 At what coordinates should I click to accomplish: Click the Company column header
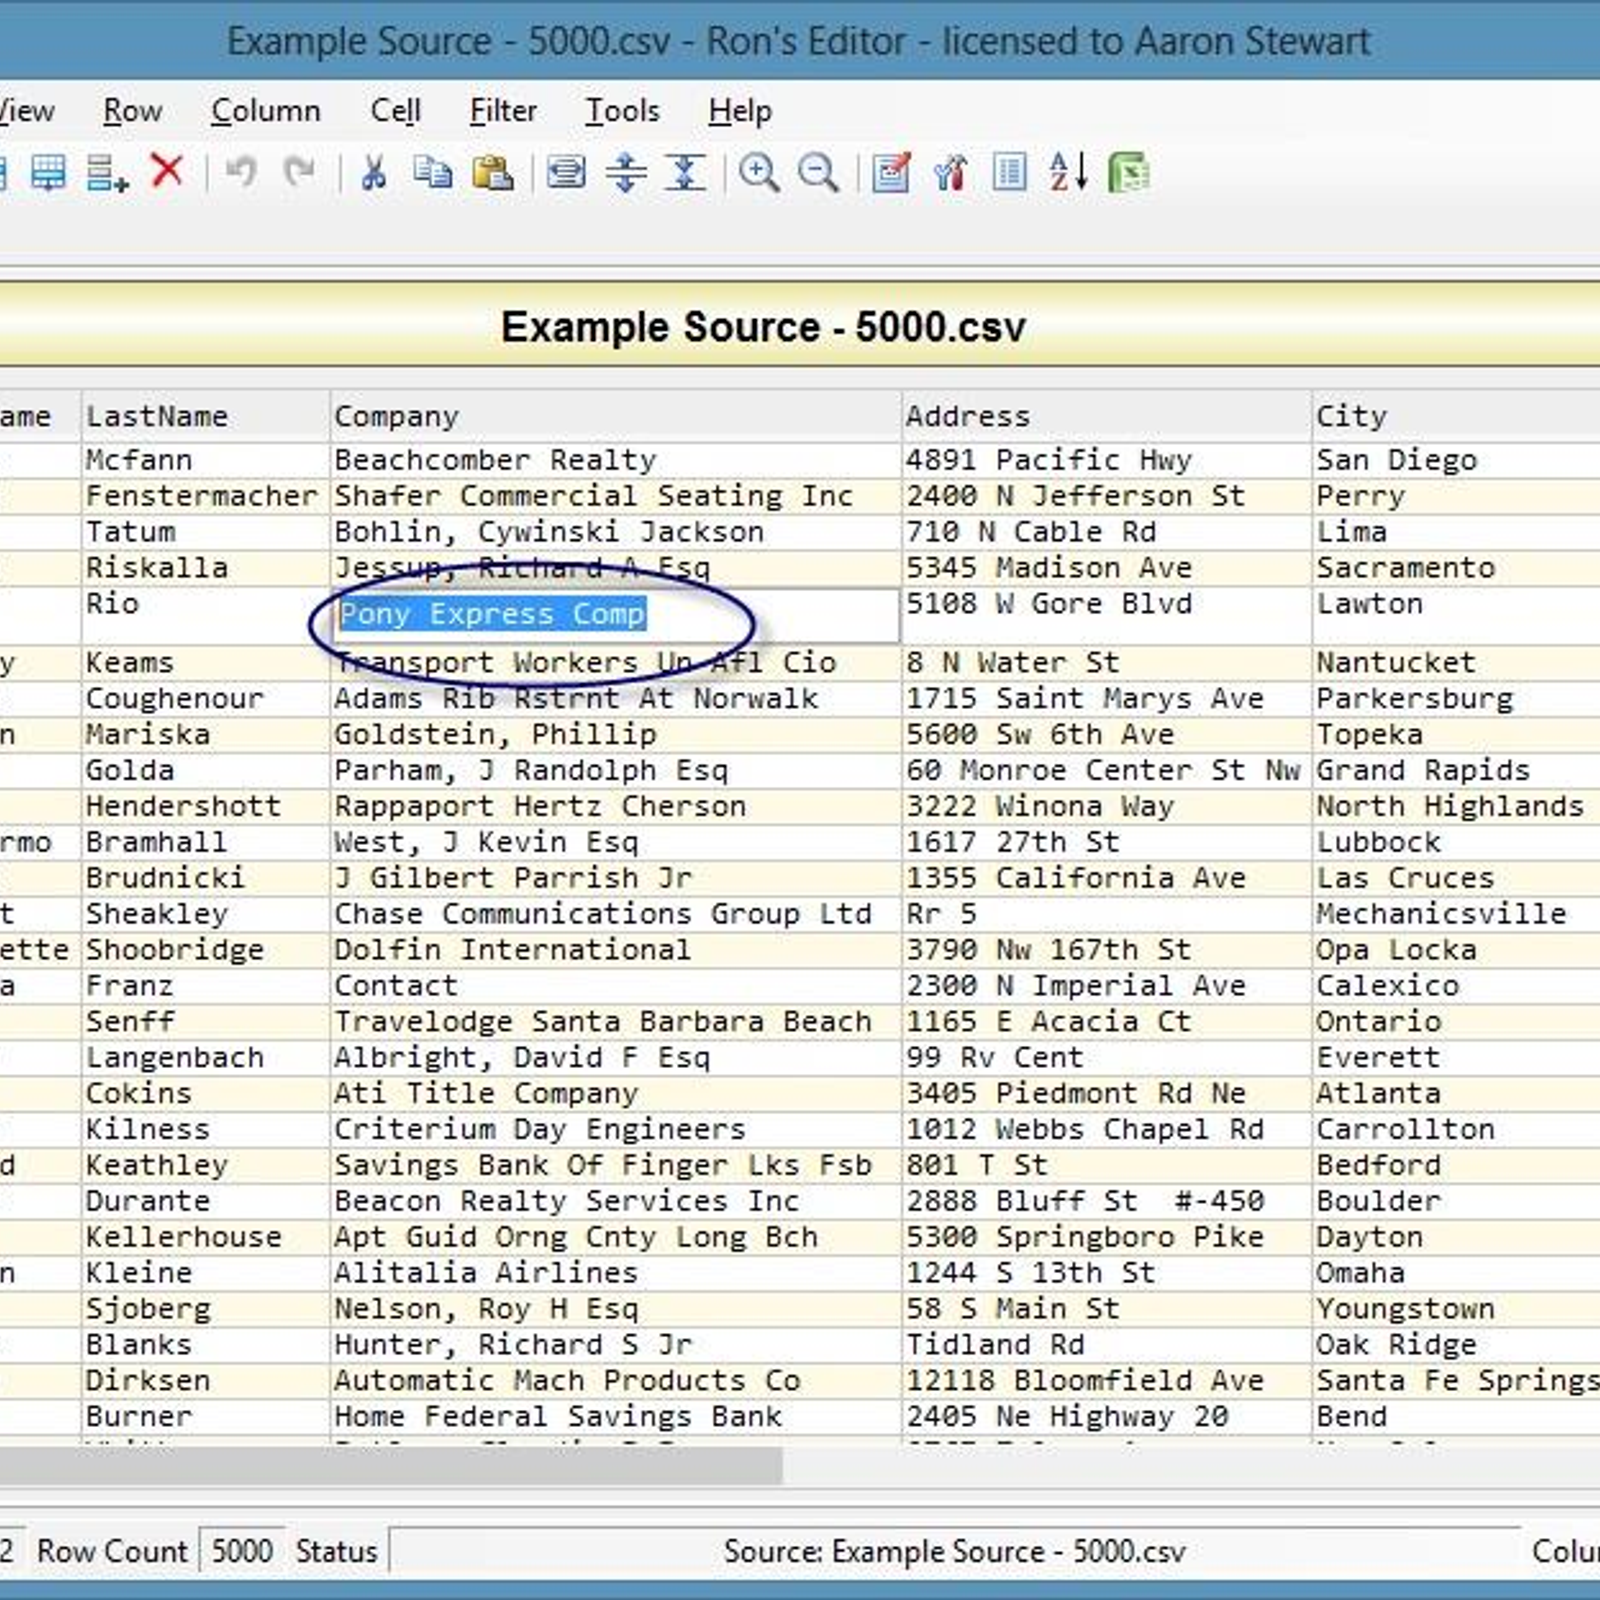point(615,416)
